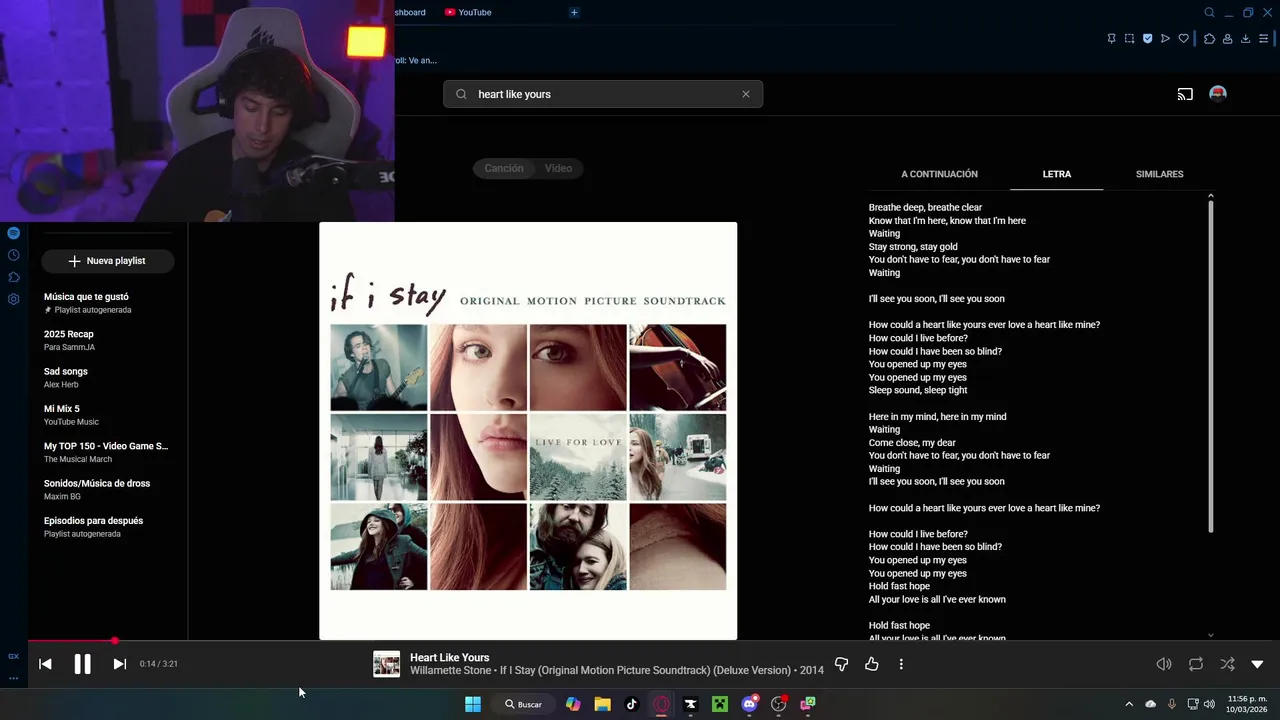The height and width of the screenshot is (720, 1280).
Task: Click the send/flow arrow icon in toolbar
Action: tap(1165, 39)
